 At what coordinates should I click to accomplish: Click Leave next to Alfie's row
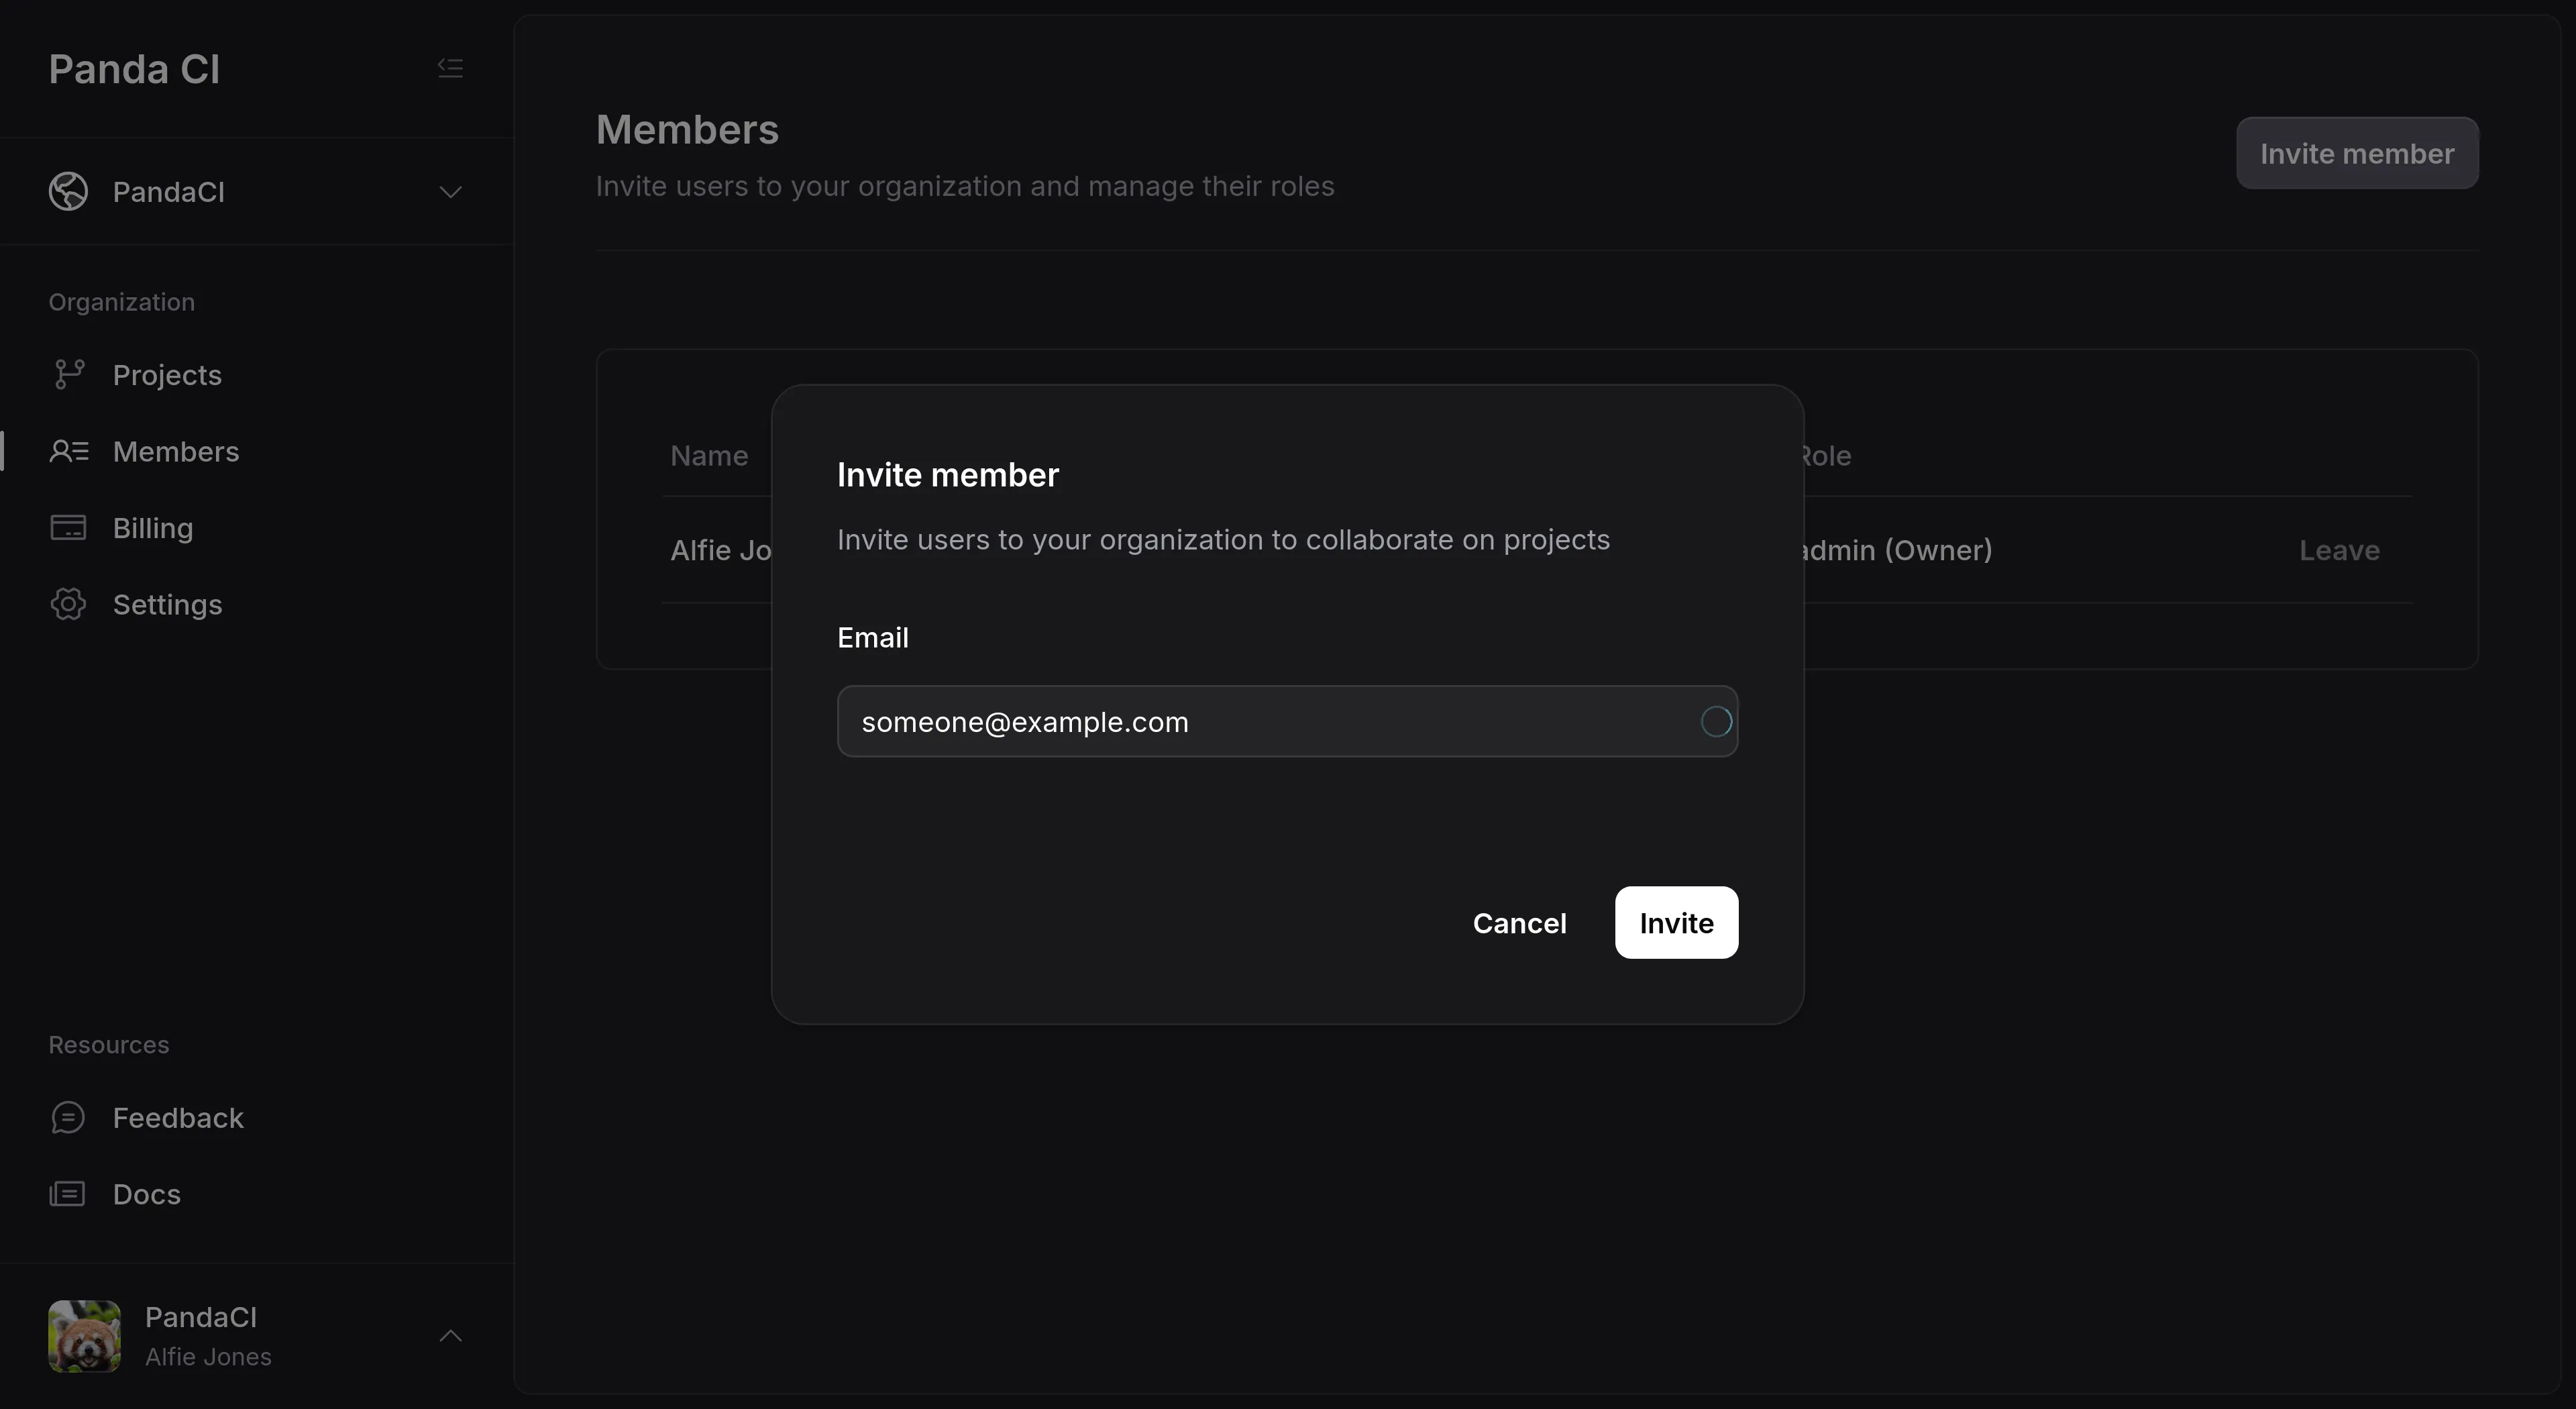click(2339, 550)
